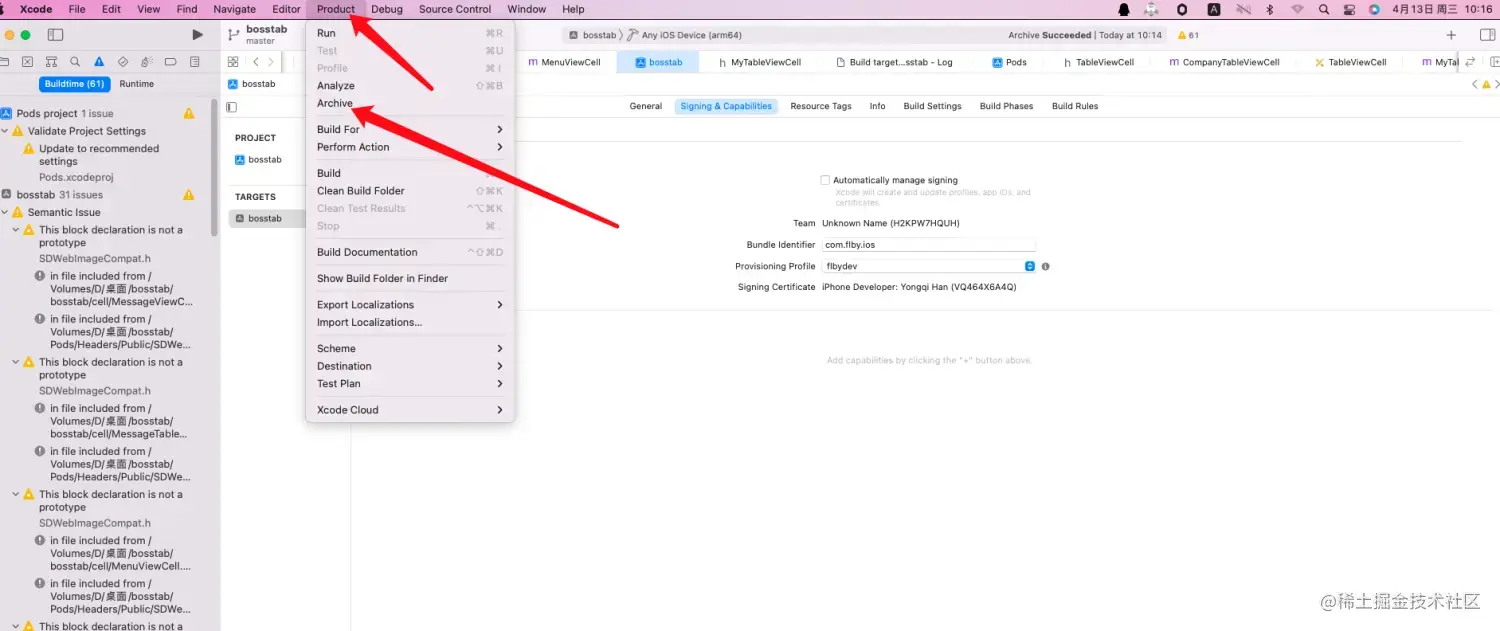Open the debug navigator spray icon
This screenshot has width=1500, height=631.
147,62
